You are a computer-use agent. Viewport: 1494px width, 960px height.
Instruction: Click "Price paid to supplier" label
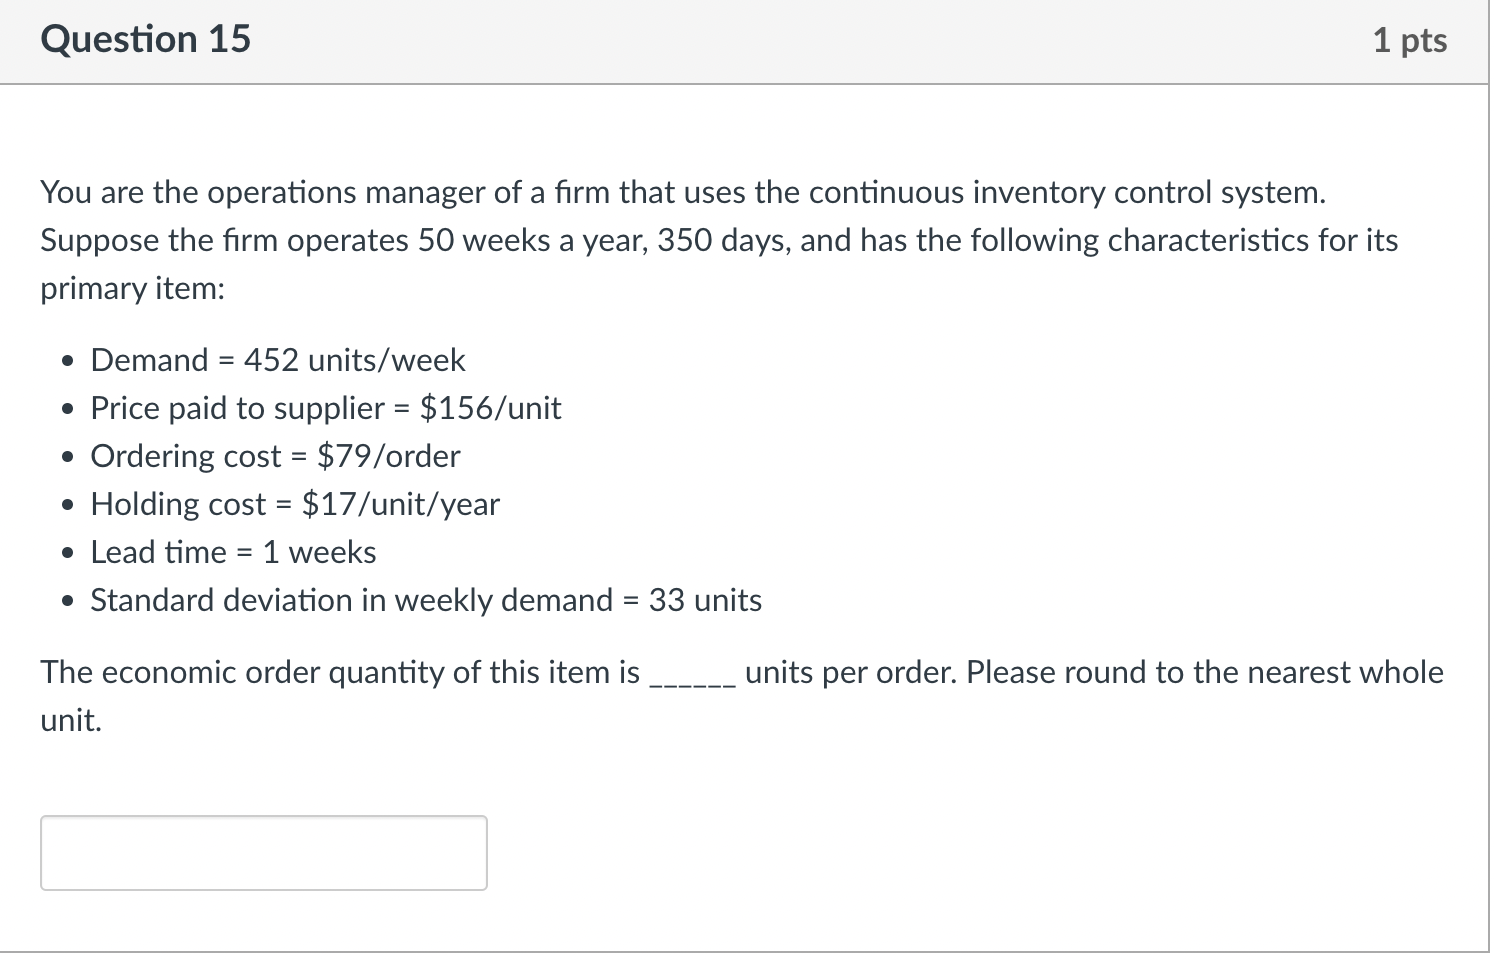237,408
